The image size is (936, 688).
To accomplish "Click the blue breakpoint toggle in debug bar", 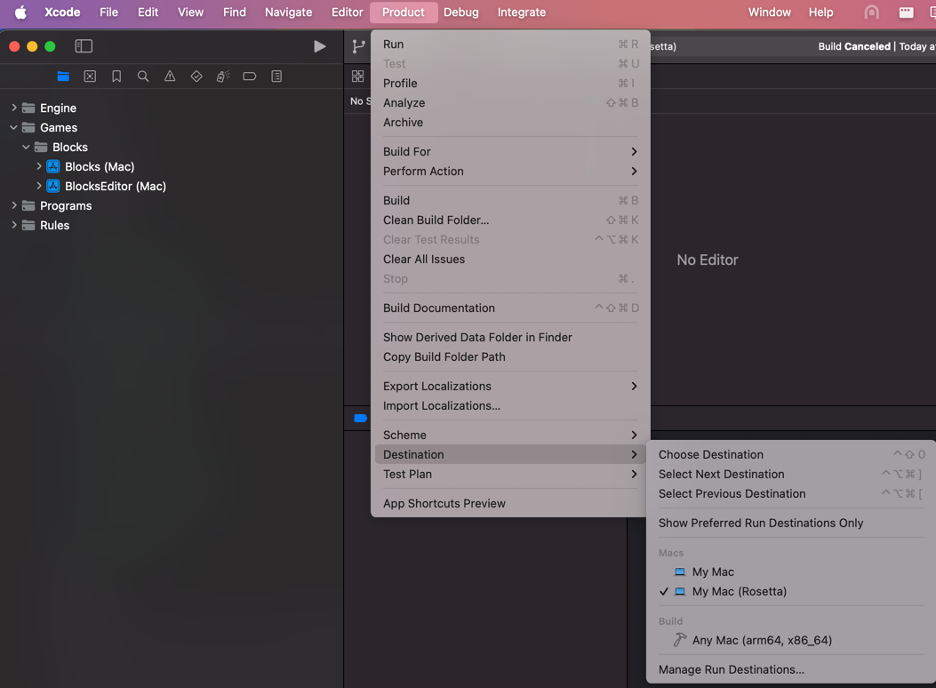I will click(361, 418).
